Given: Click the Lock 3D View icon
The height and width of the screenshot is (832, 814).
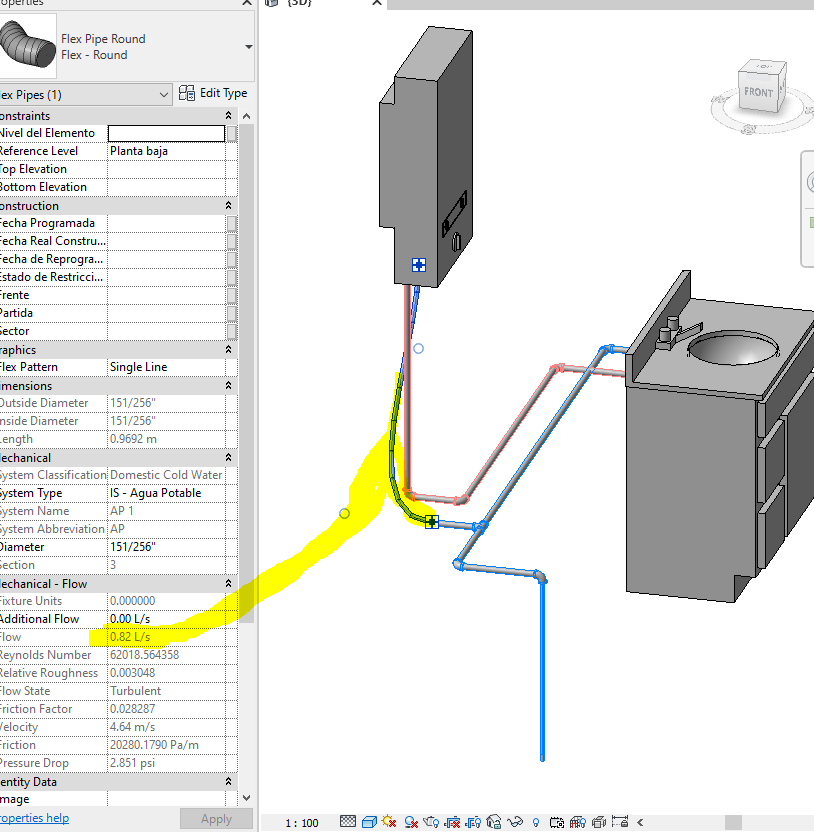Looking at the screenshot, I should coord(494,820).
